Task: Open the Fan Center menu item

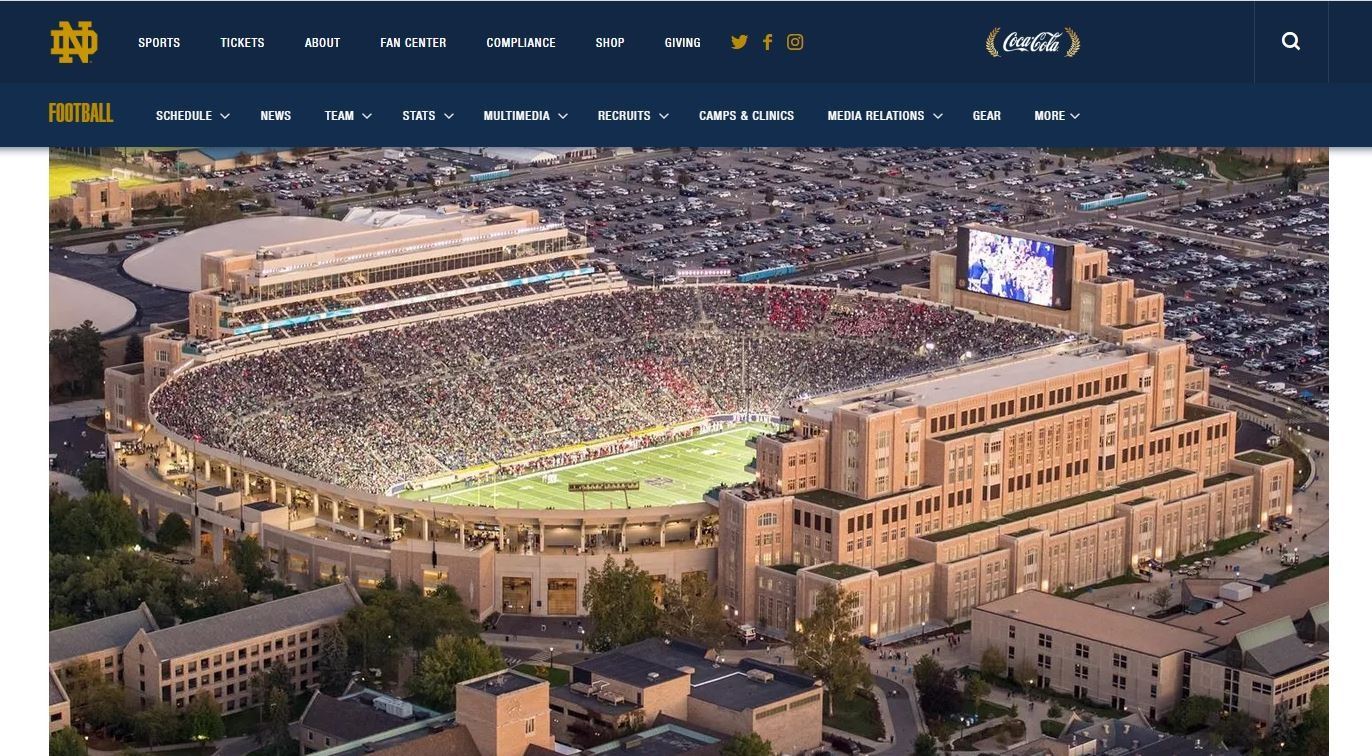Action: click(x=413, y=43)
